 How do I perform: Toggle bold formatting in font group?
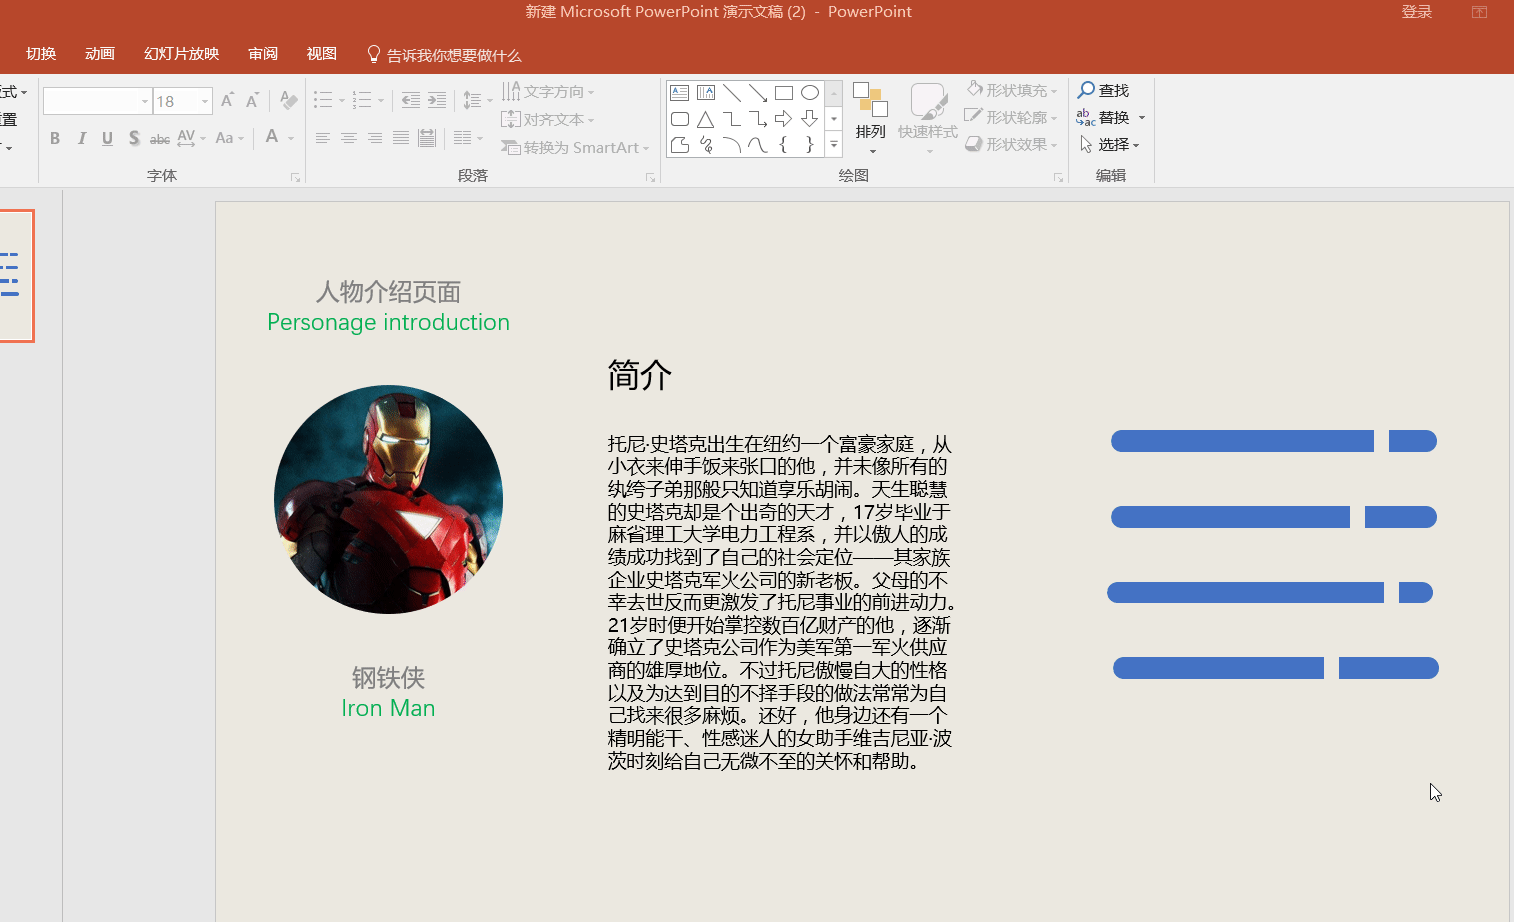pos(55,138)
